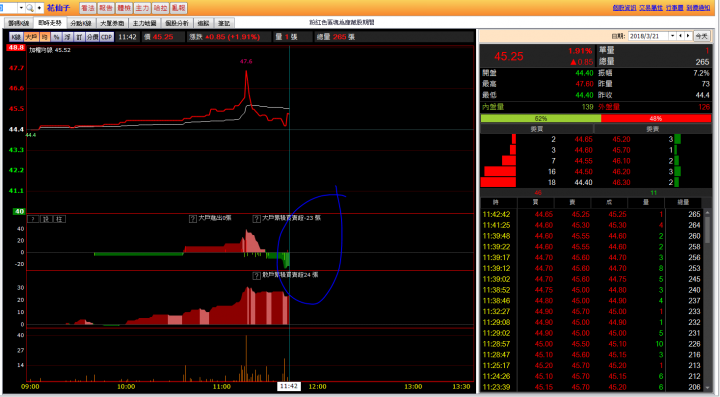Click the ? icon beside 大戶累積買賣超
Image resolution: width=720 pixels, height=397 pixels.
pos(257,219)
